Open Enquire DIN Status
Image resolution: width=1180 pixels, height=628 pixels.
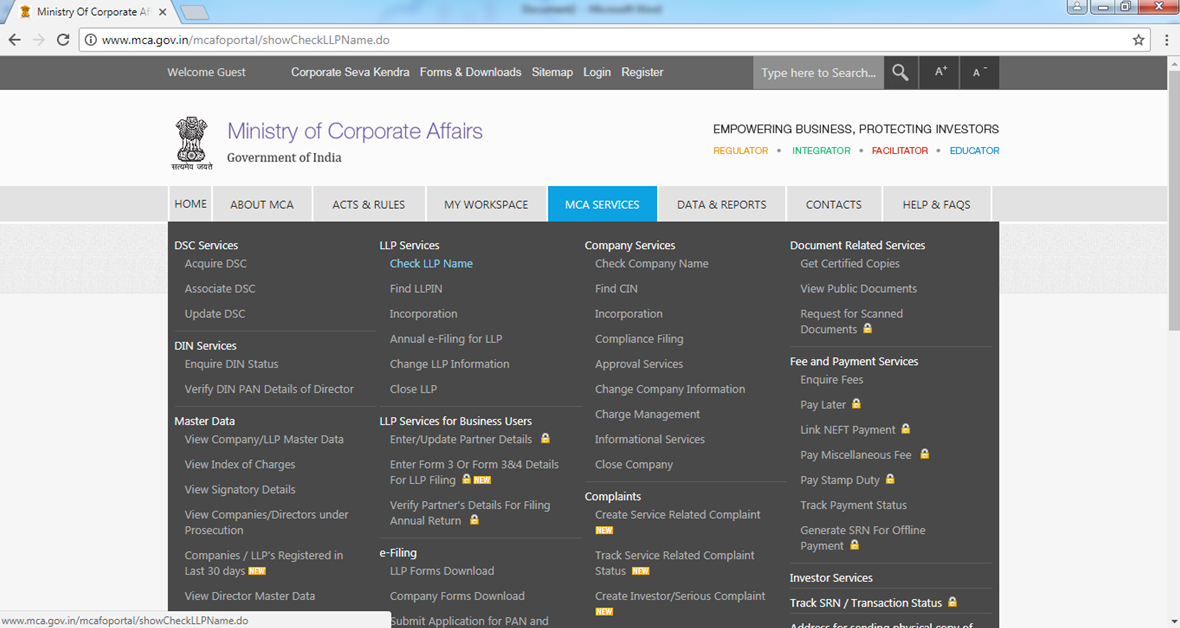tap(231, 364)
